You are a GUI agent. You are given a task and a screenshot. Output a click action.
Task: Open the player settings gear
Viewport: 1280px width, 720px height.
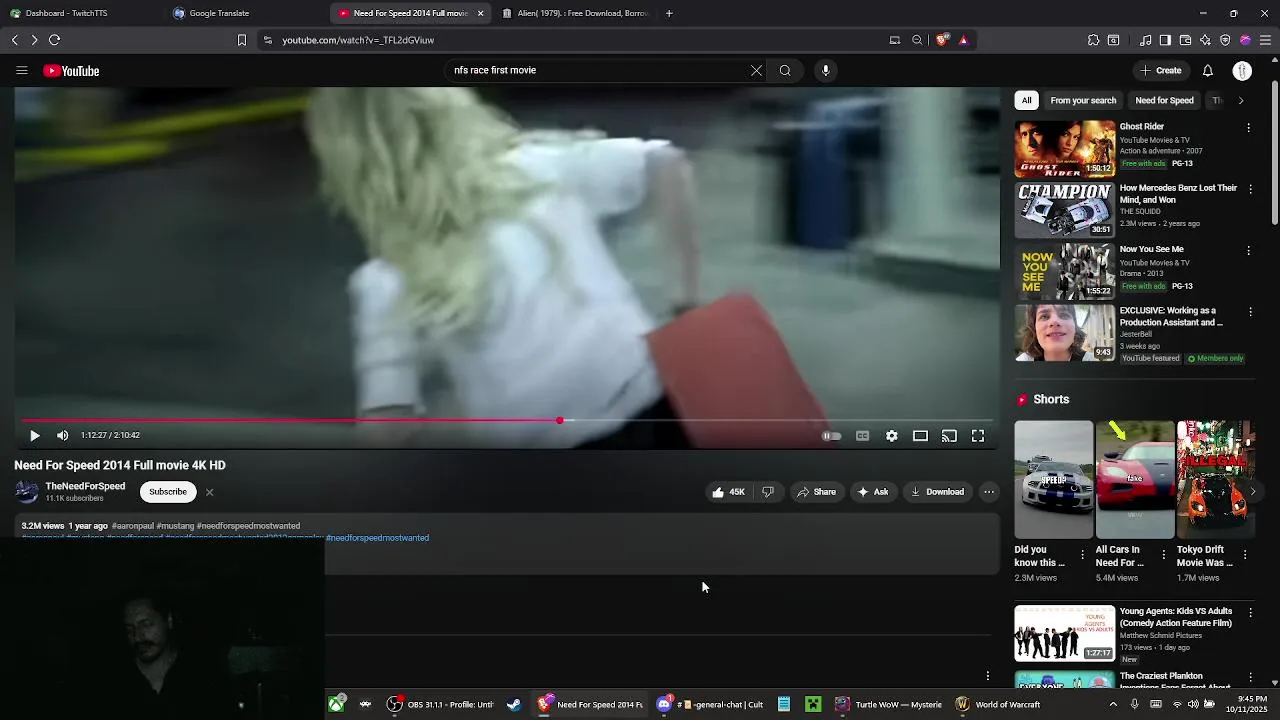tap(891, 436)
